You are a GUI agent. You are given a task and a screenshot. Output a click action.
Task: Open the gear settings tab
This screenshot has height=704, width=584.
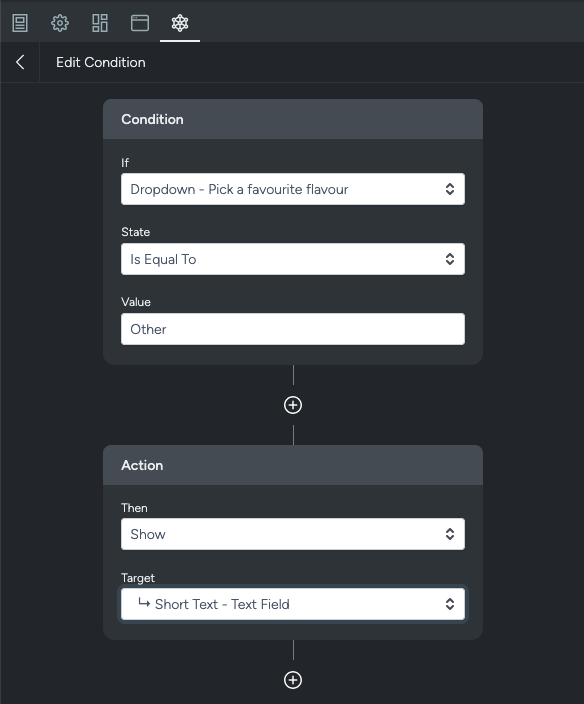pyautogui.click(x=60, y=23)
